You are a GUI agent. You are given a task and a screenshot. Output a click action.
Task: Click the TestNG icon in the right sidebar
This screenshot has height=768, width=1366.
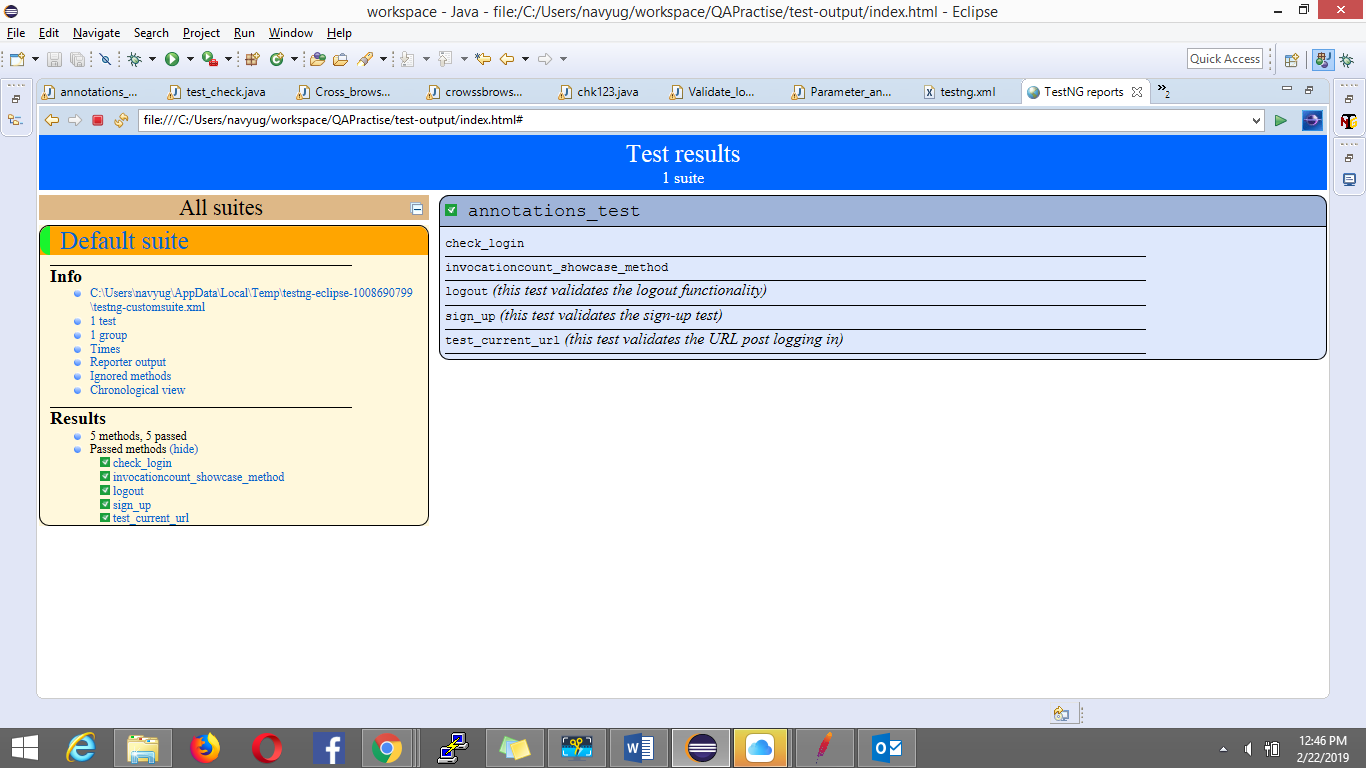tap(1350, 122)
